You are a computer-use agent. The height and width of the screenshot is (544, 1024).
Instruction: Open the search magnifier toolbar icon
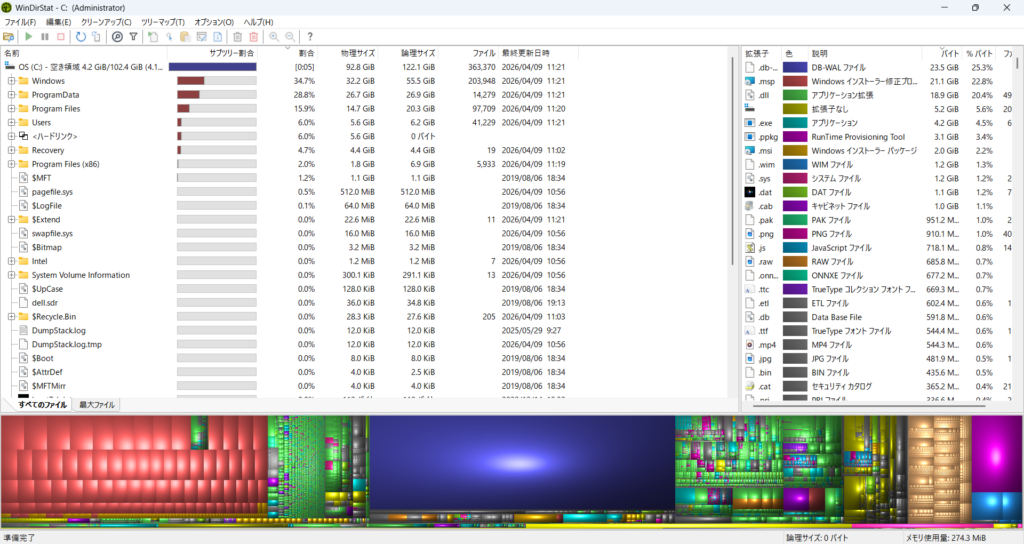[x=117, y=37]
